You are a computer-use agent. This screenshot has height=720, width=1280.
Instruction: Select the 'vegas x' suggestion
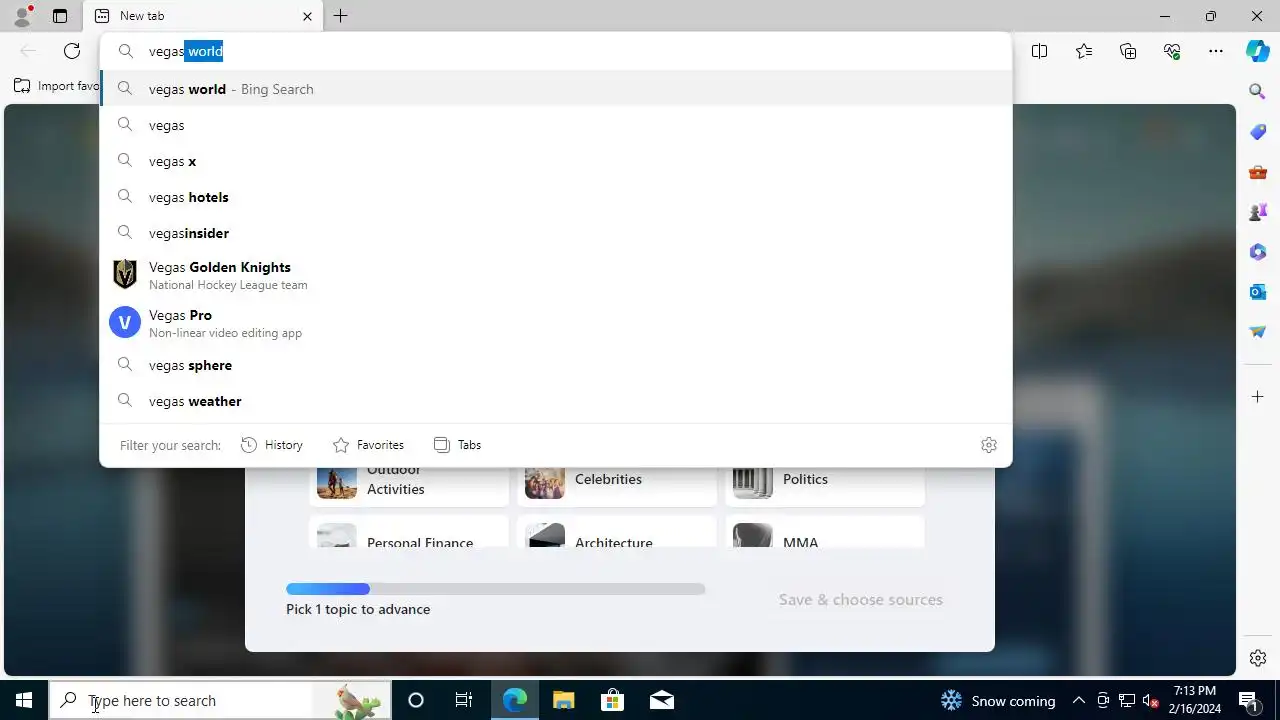(x=556, y=161)
